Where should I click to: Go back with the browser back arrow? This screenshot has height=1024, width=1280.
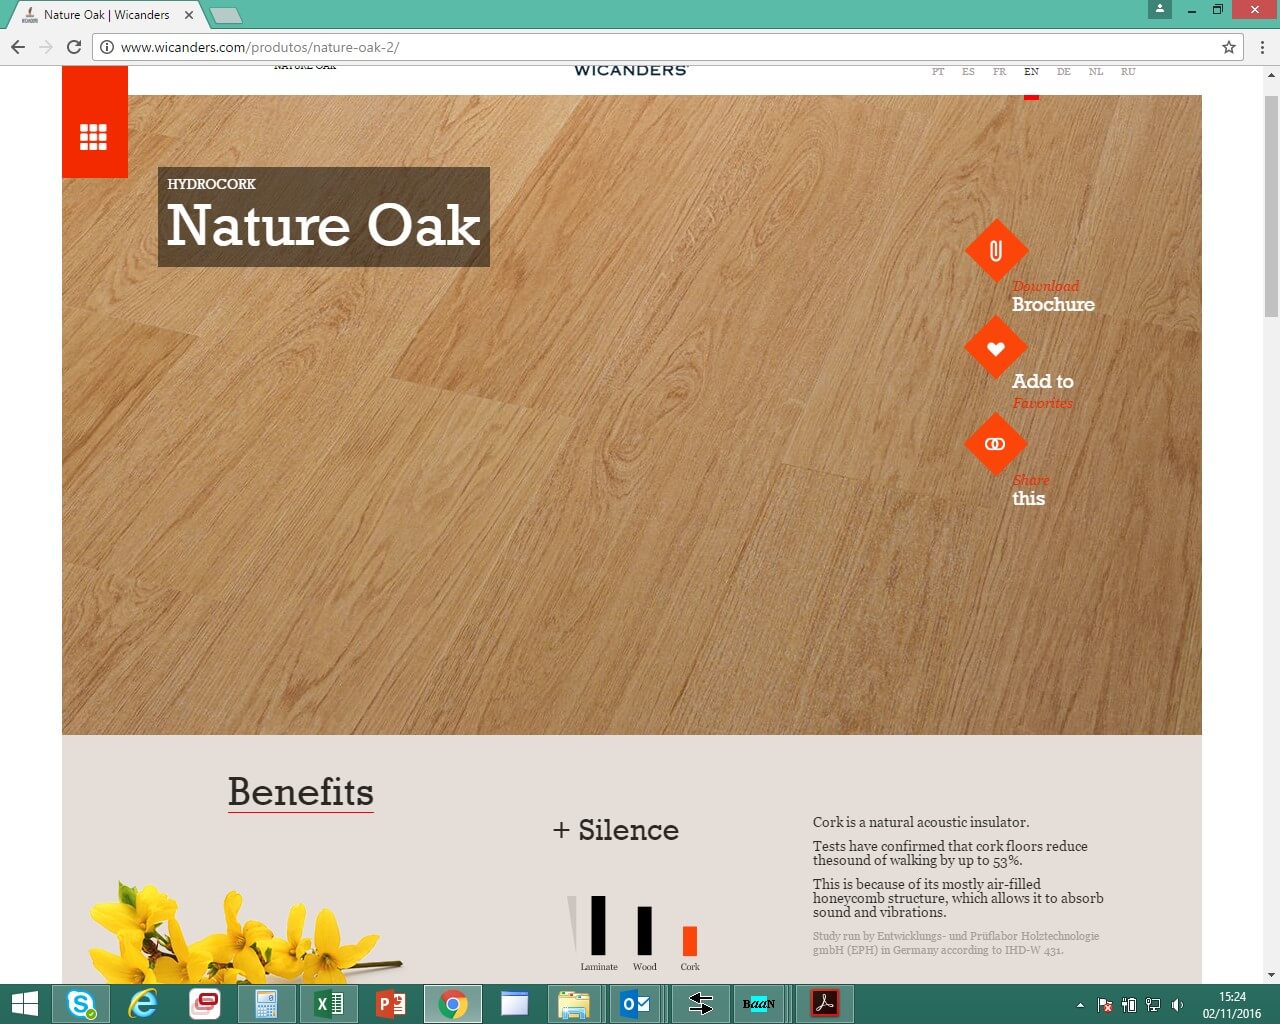[x=18, y=47]
